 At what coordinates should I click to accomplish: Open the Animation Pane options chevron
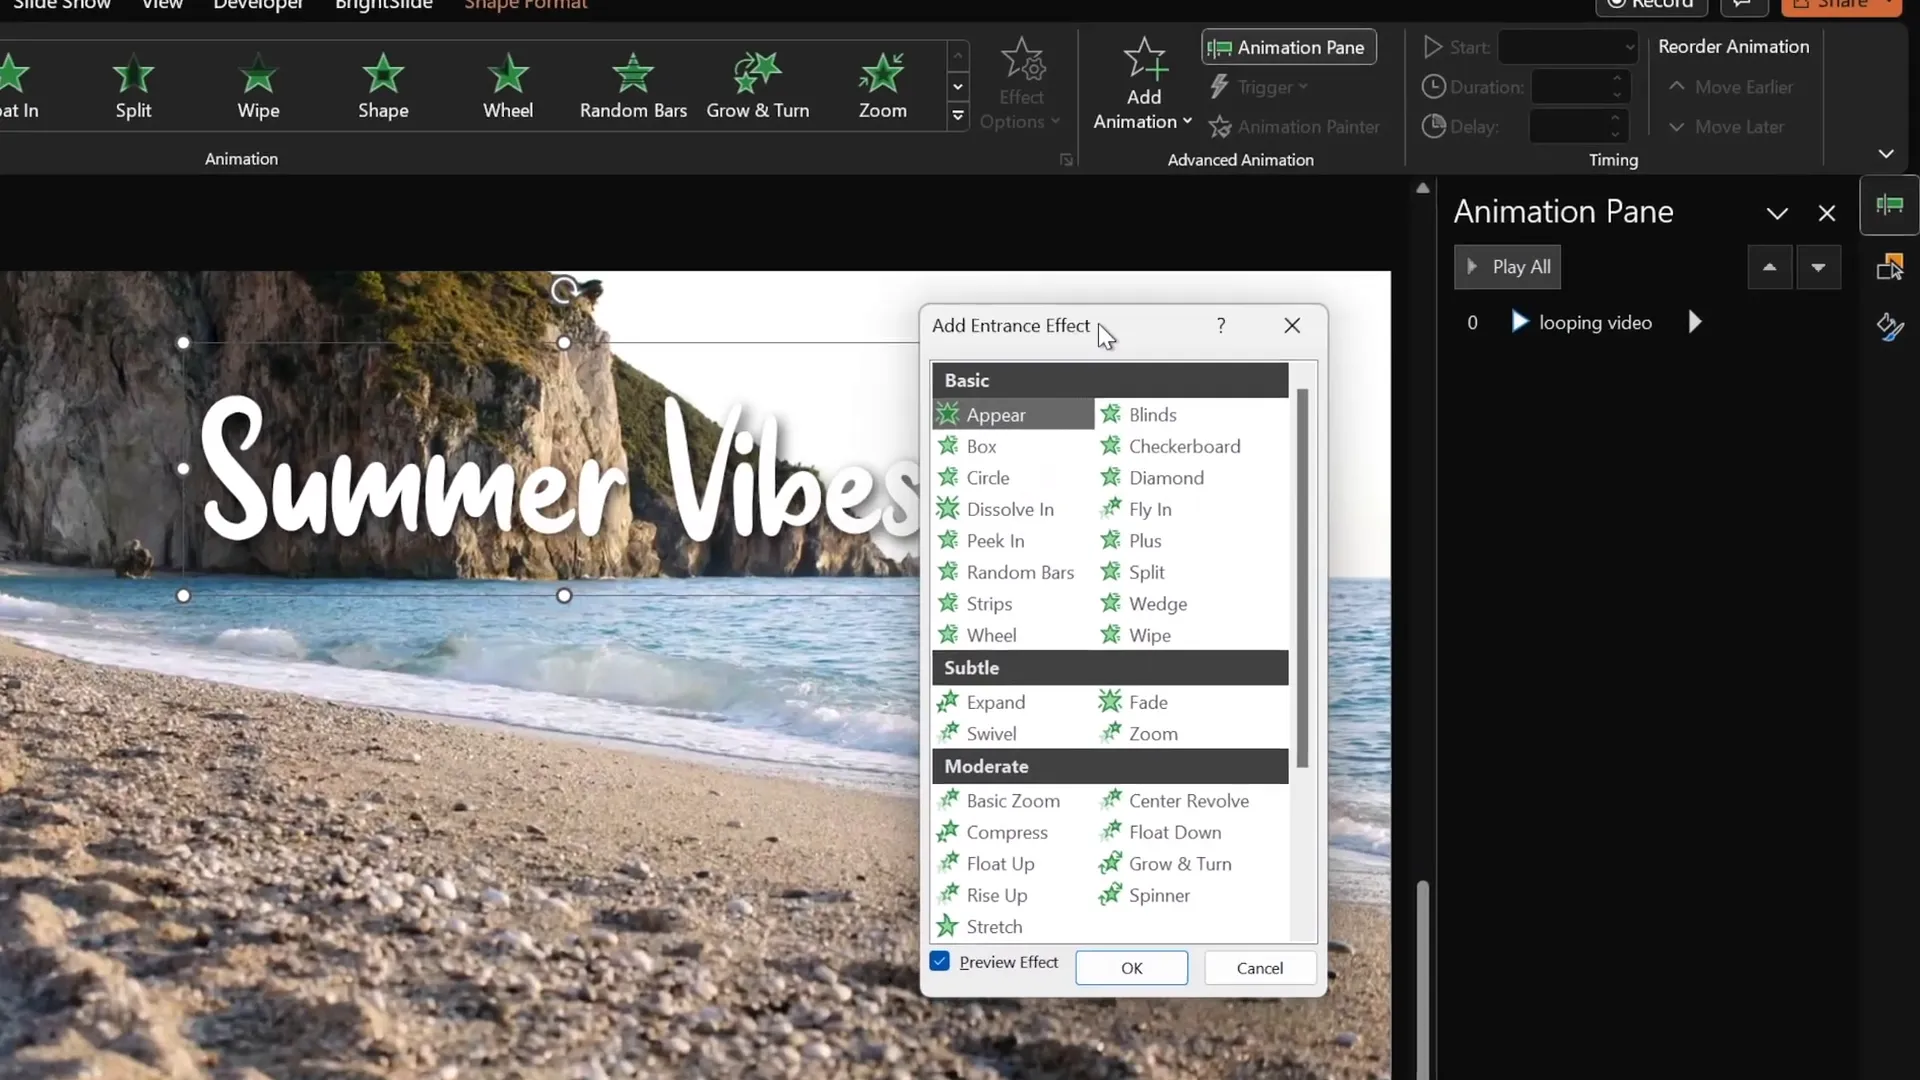tap(1777, 213)
